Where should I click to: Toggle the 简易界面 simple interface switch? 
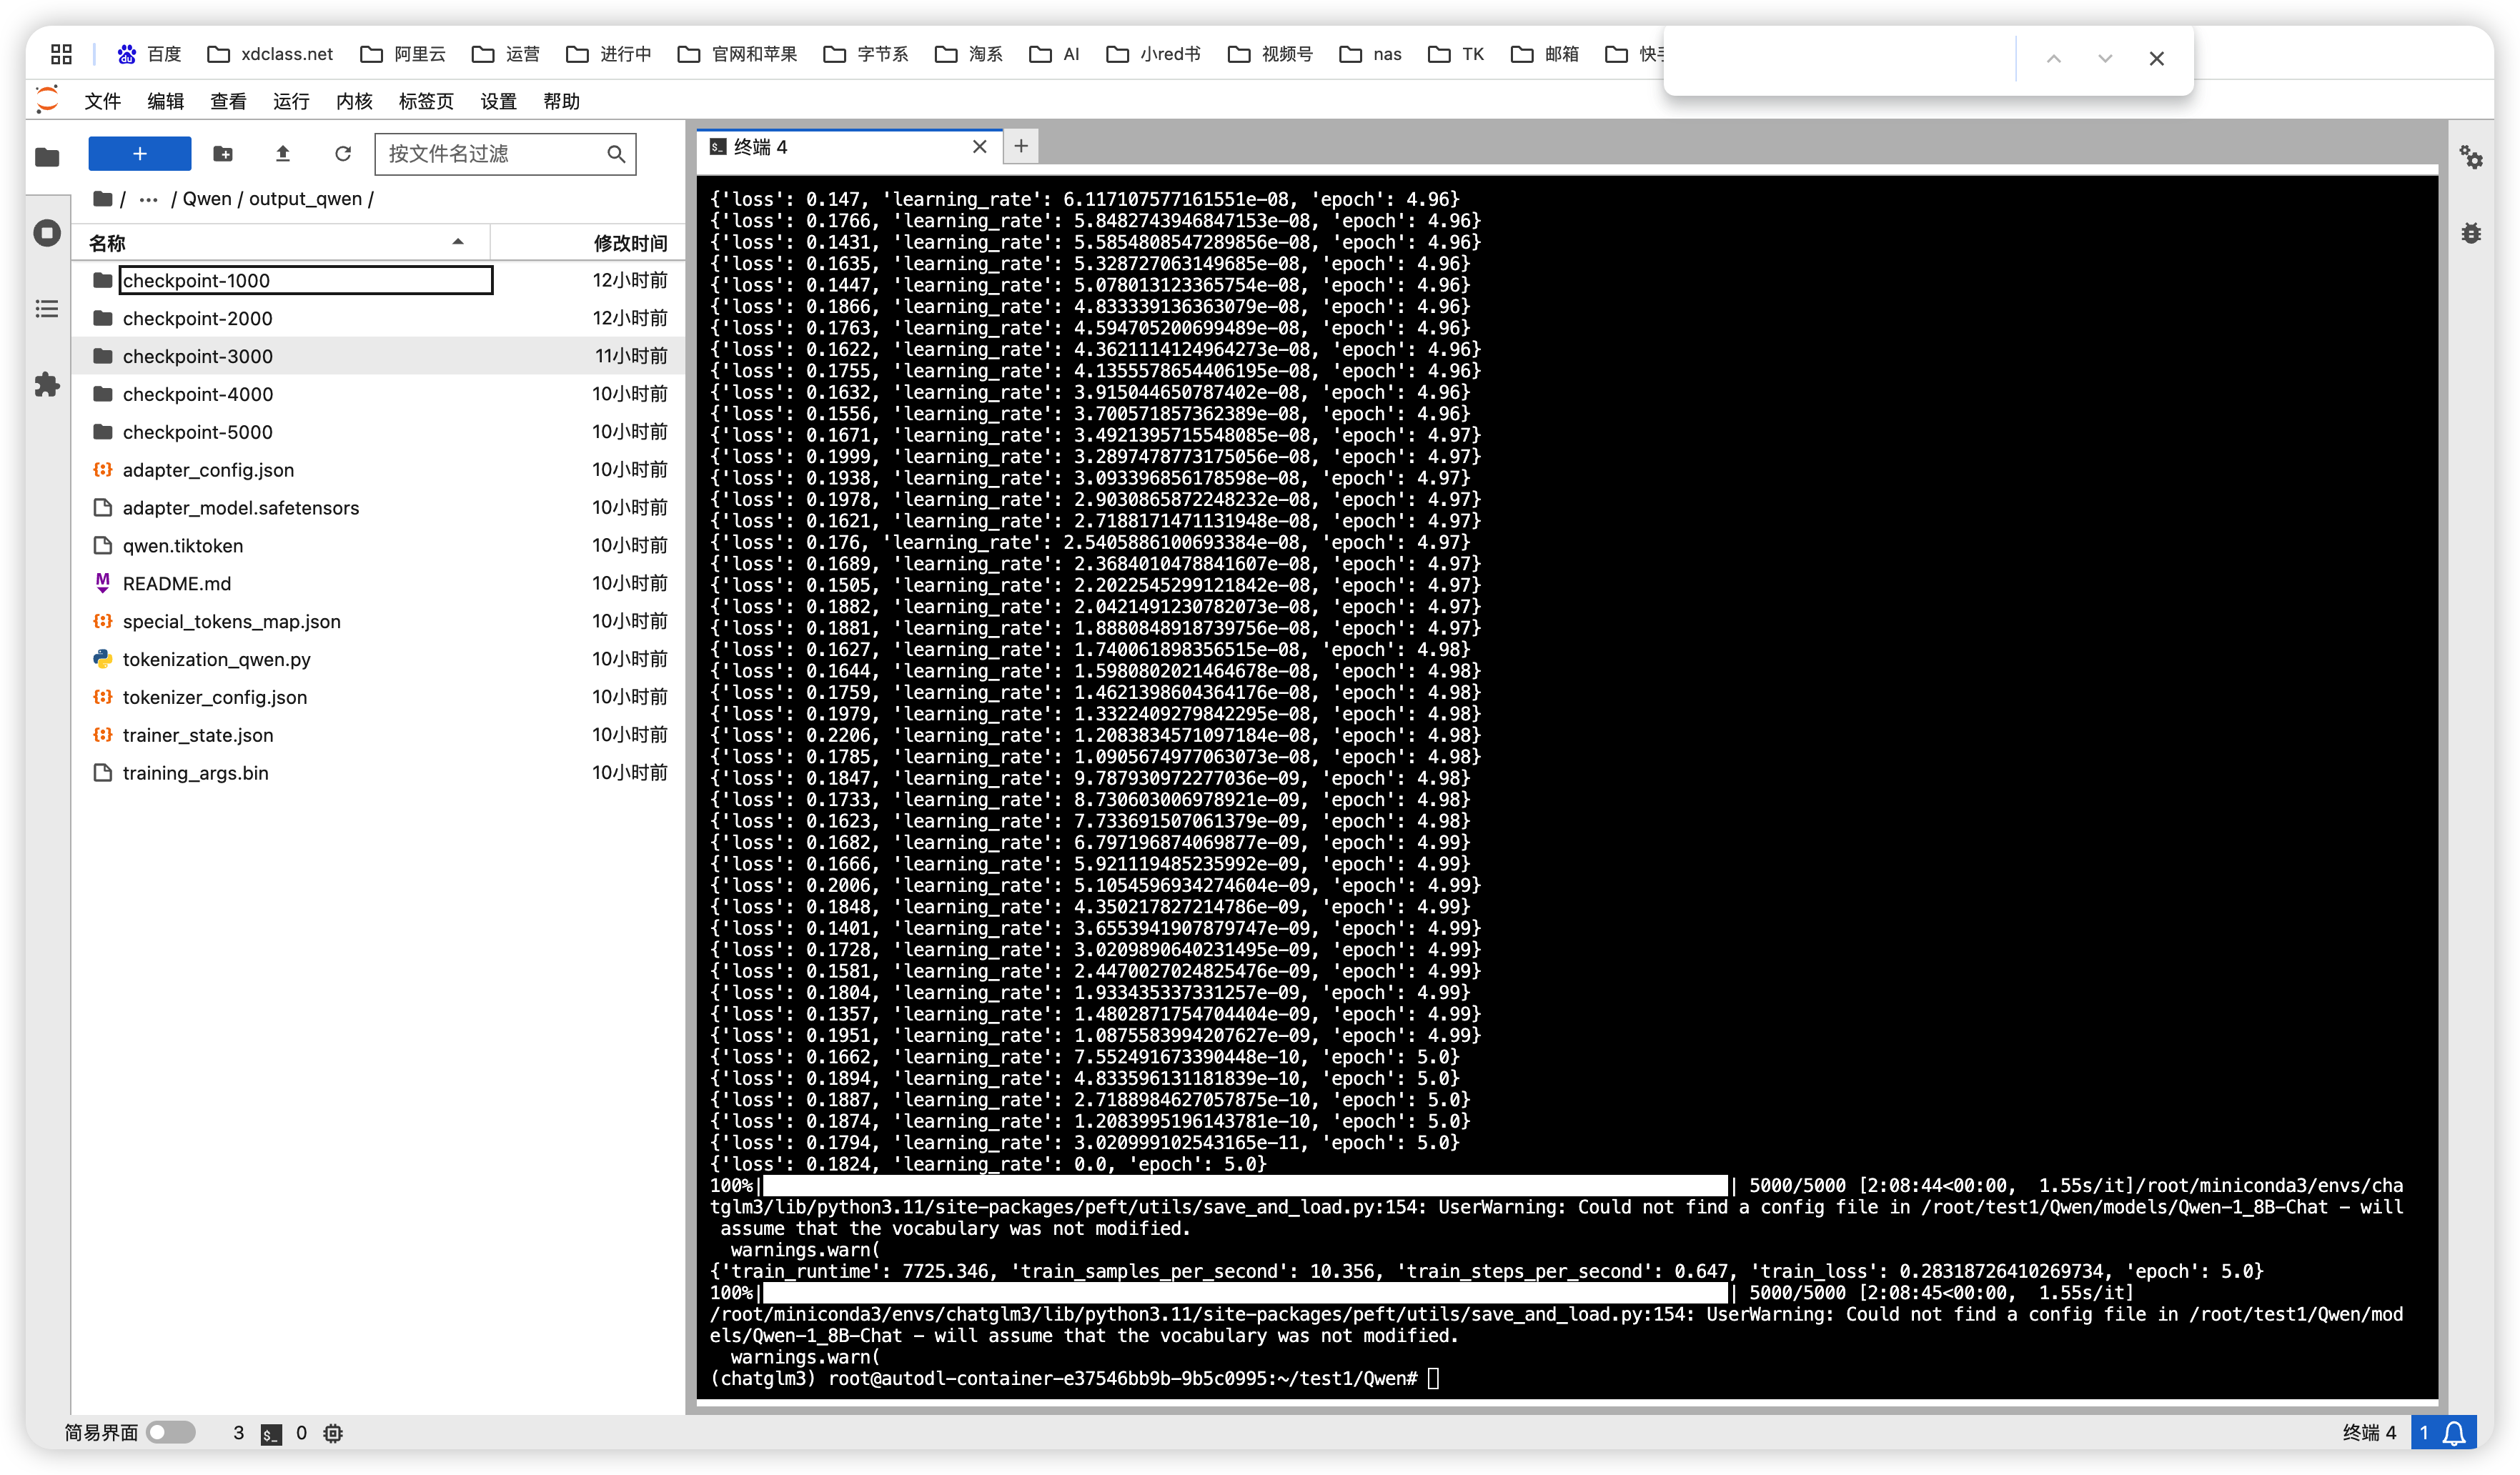[170, 1433]
